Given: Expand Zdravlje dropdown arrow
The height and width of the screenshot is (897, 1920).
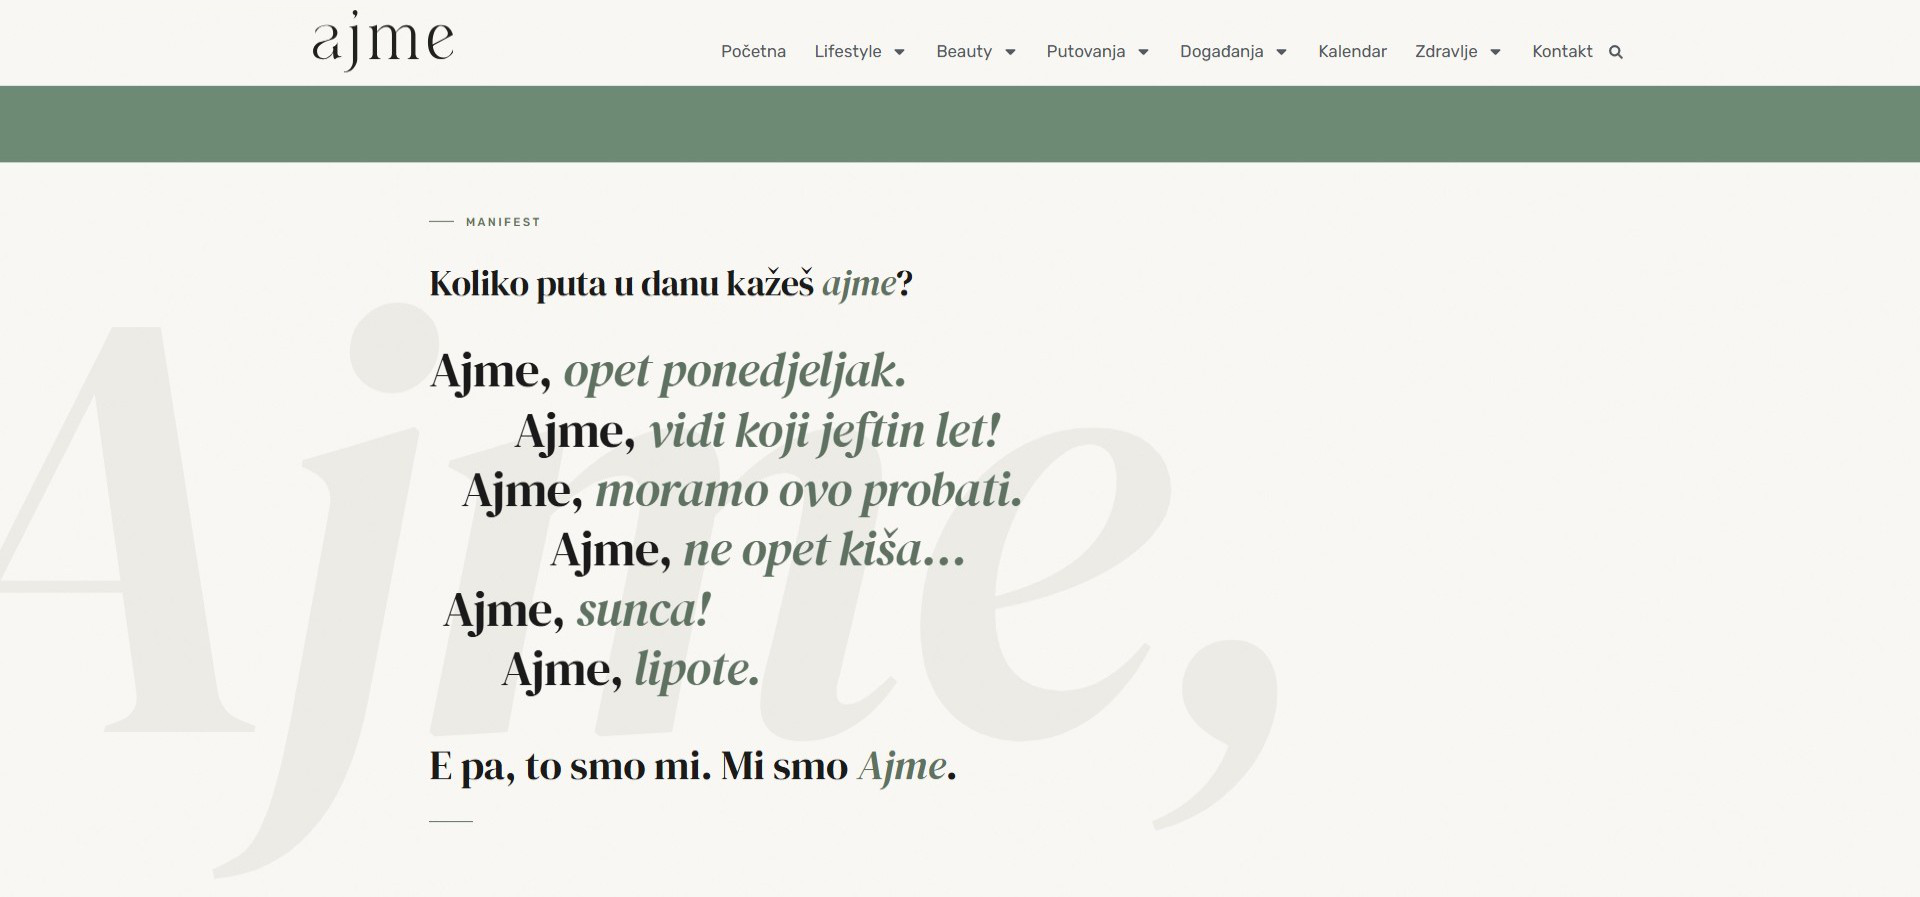Looking at the screenshot, I should (1495, 52).
